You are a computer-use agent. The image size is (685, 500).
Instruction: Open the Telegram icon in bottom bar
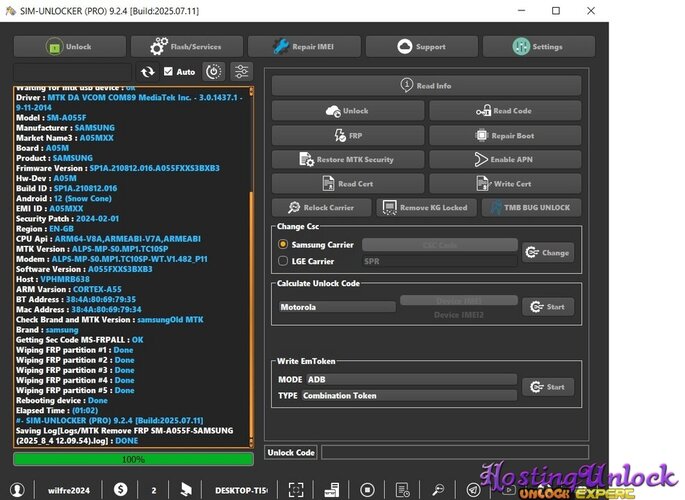(473, 490)
